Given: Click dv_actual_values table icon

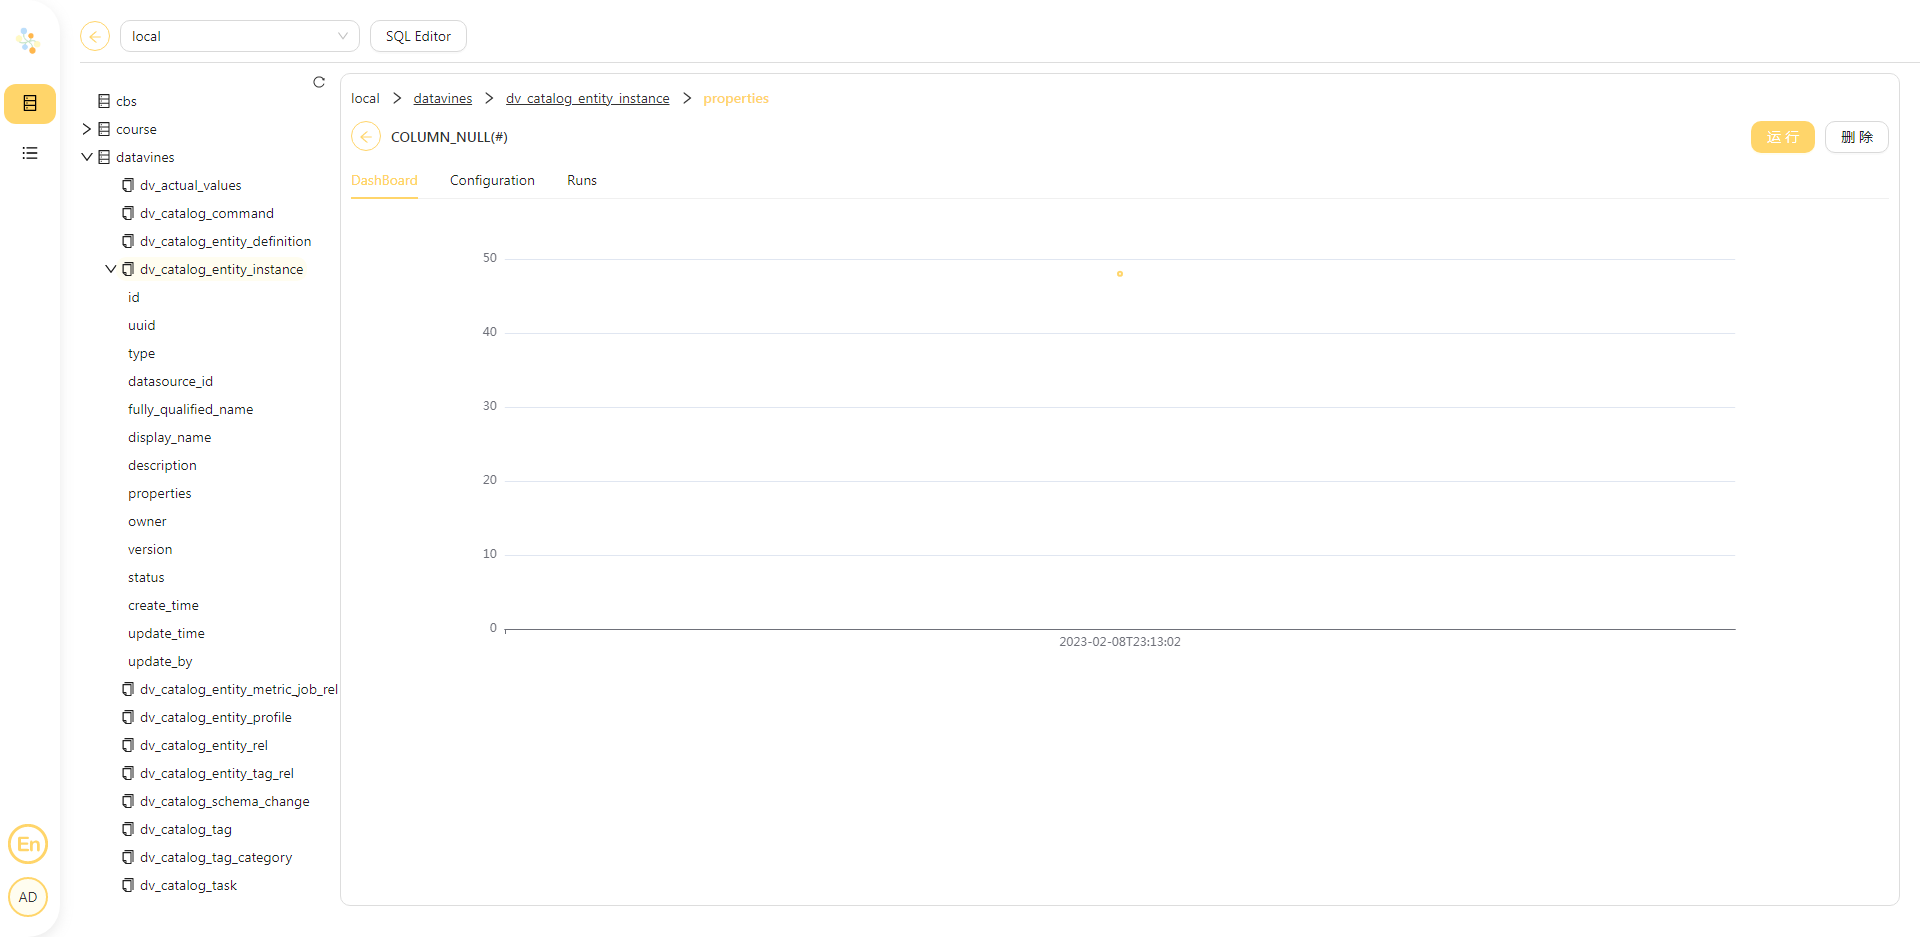Looking at the screenshot, I should point(128,185).
